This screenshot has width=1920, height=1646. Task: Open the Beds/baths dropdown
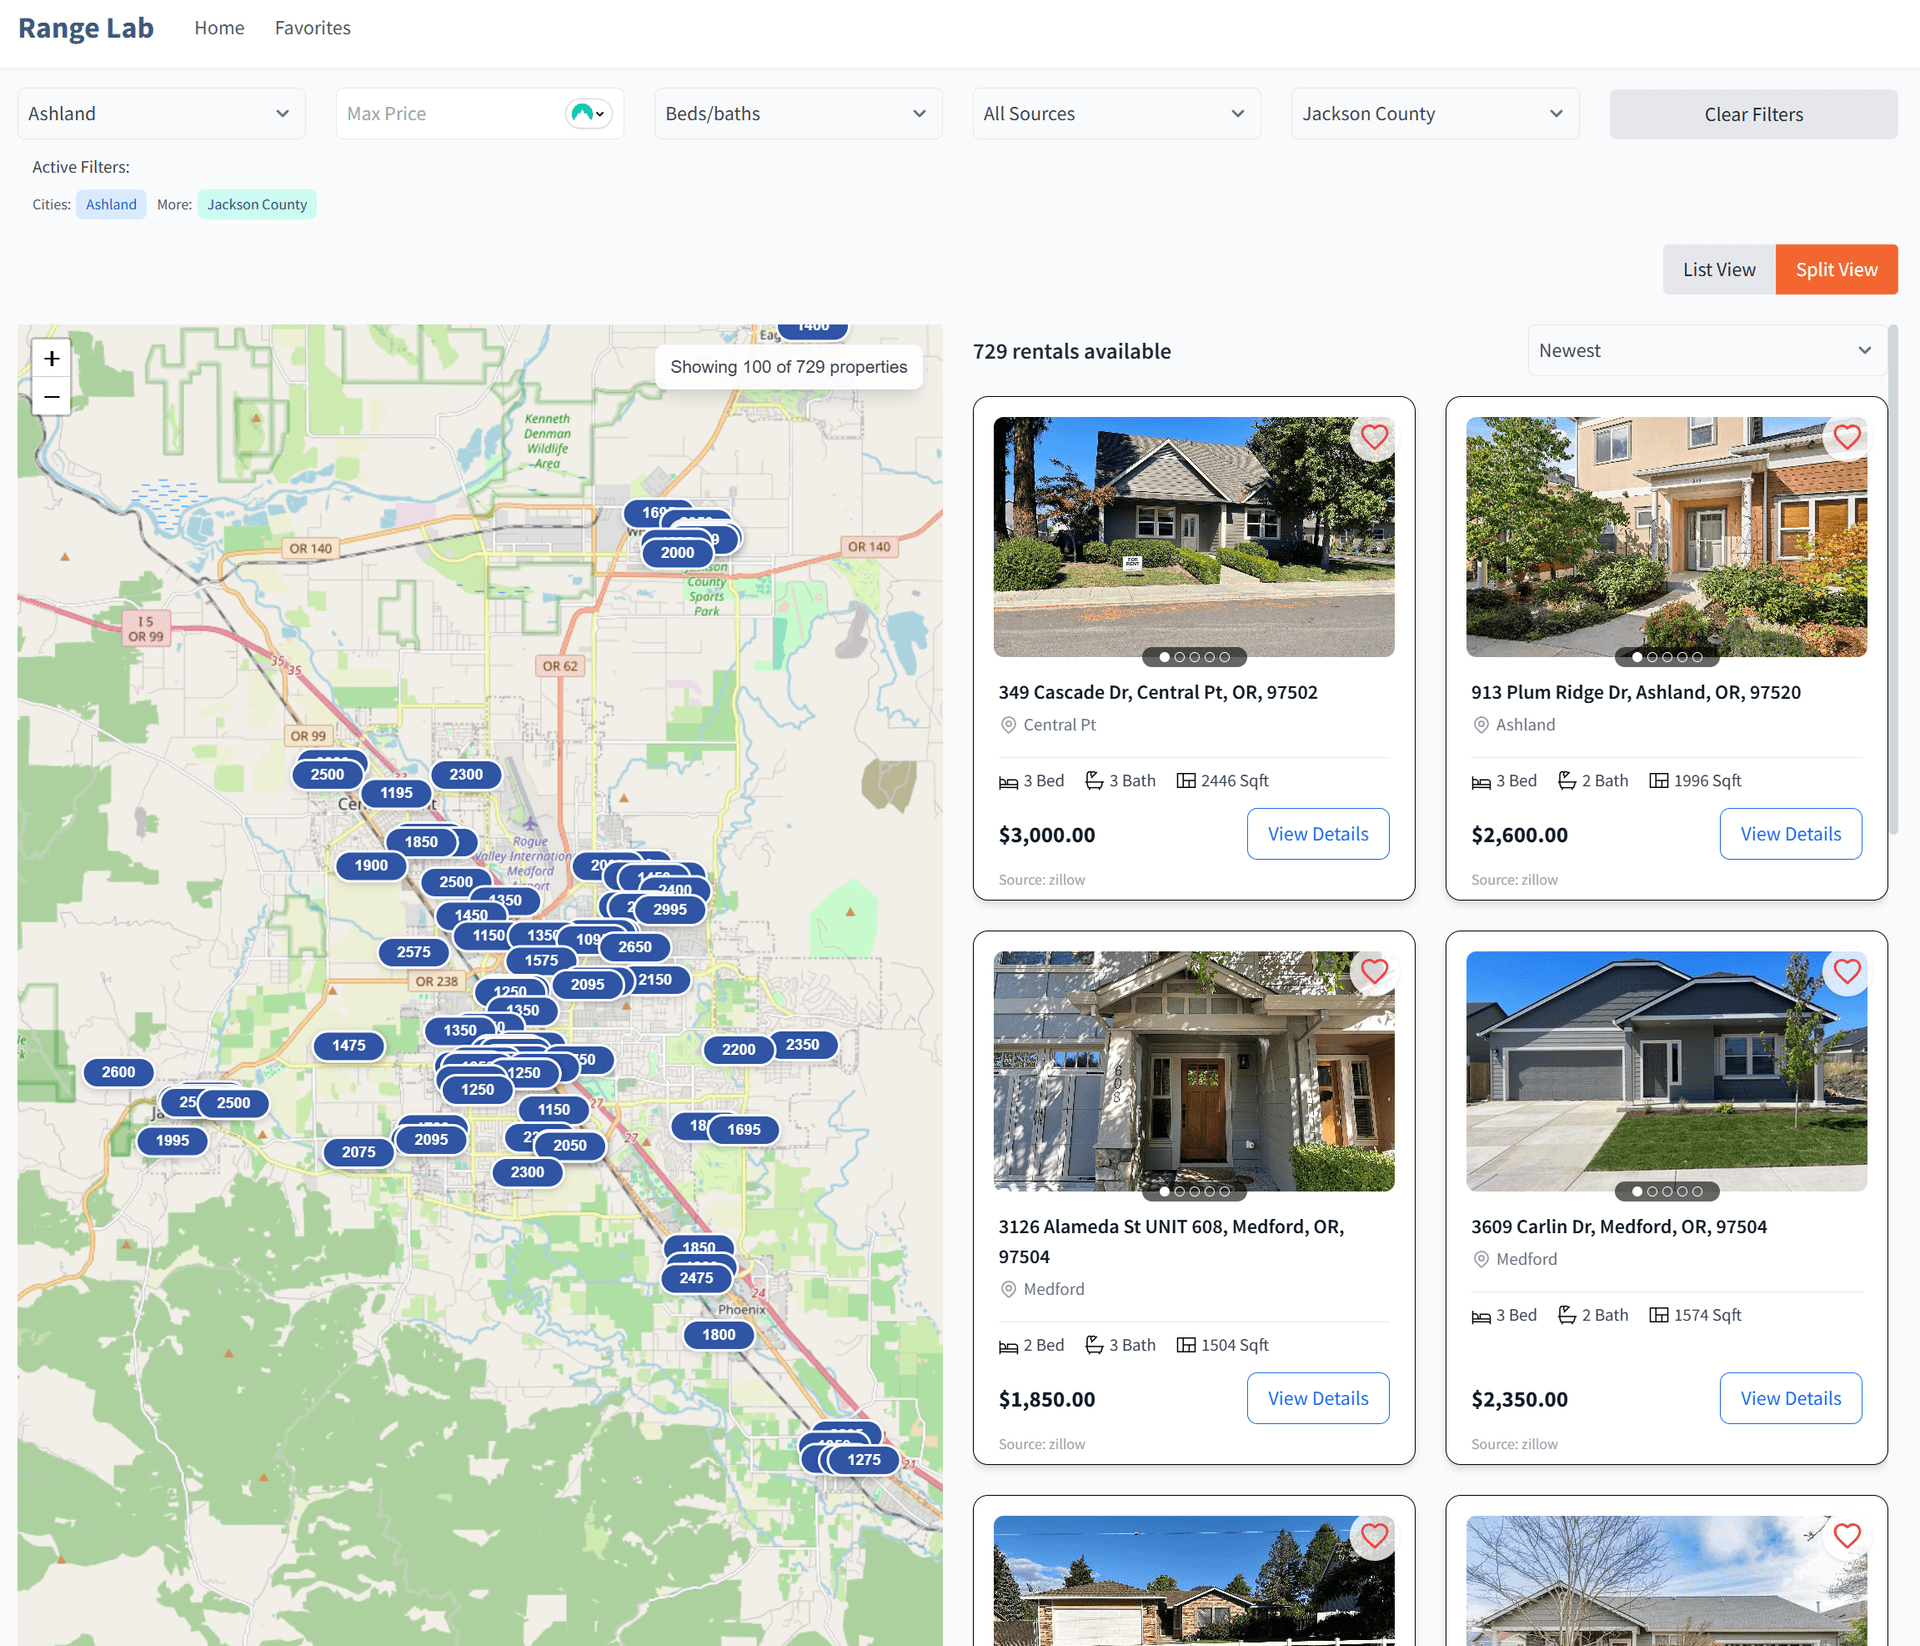(x=797, y=113)
